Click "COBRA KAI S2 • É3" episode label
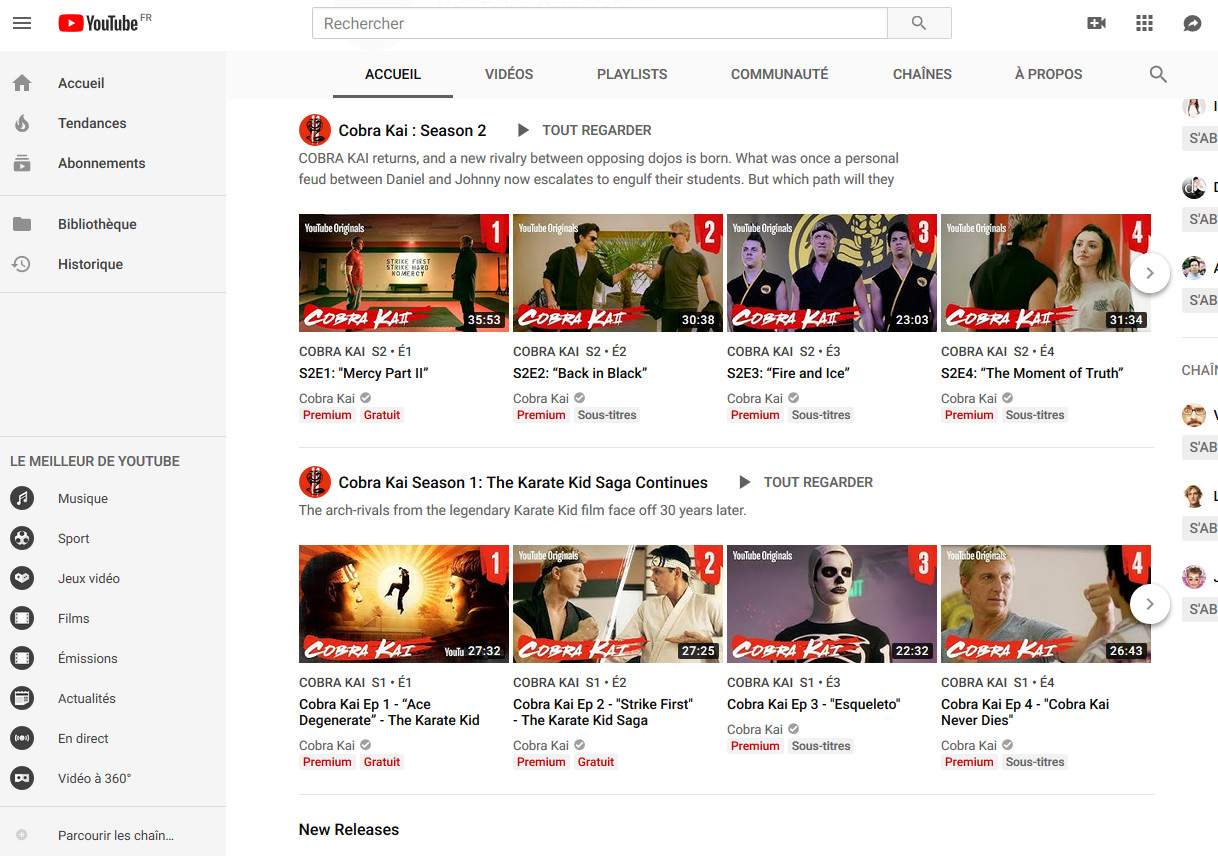The width and height of the screenshot is (1218, 856). (784, 351)
